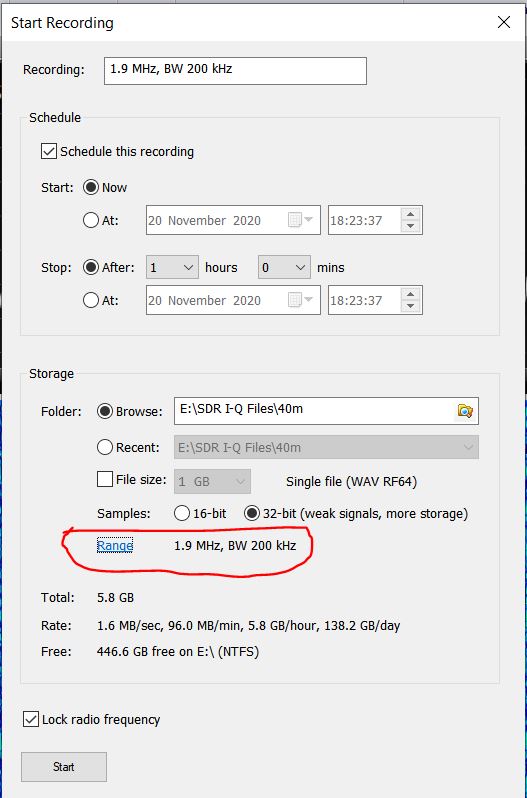Click the '446.6 GB free on E:\ (NTFS)' text
This screenshot has height=798, width=527.
click(x=178, y=651)
